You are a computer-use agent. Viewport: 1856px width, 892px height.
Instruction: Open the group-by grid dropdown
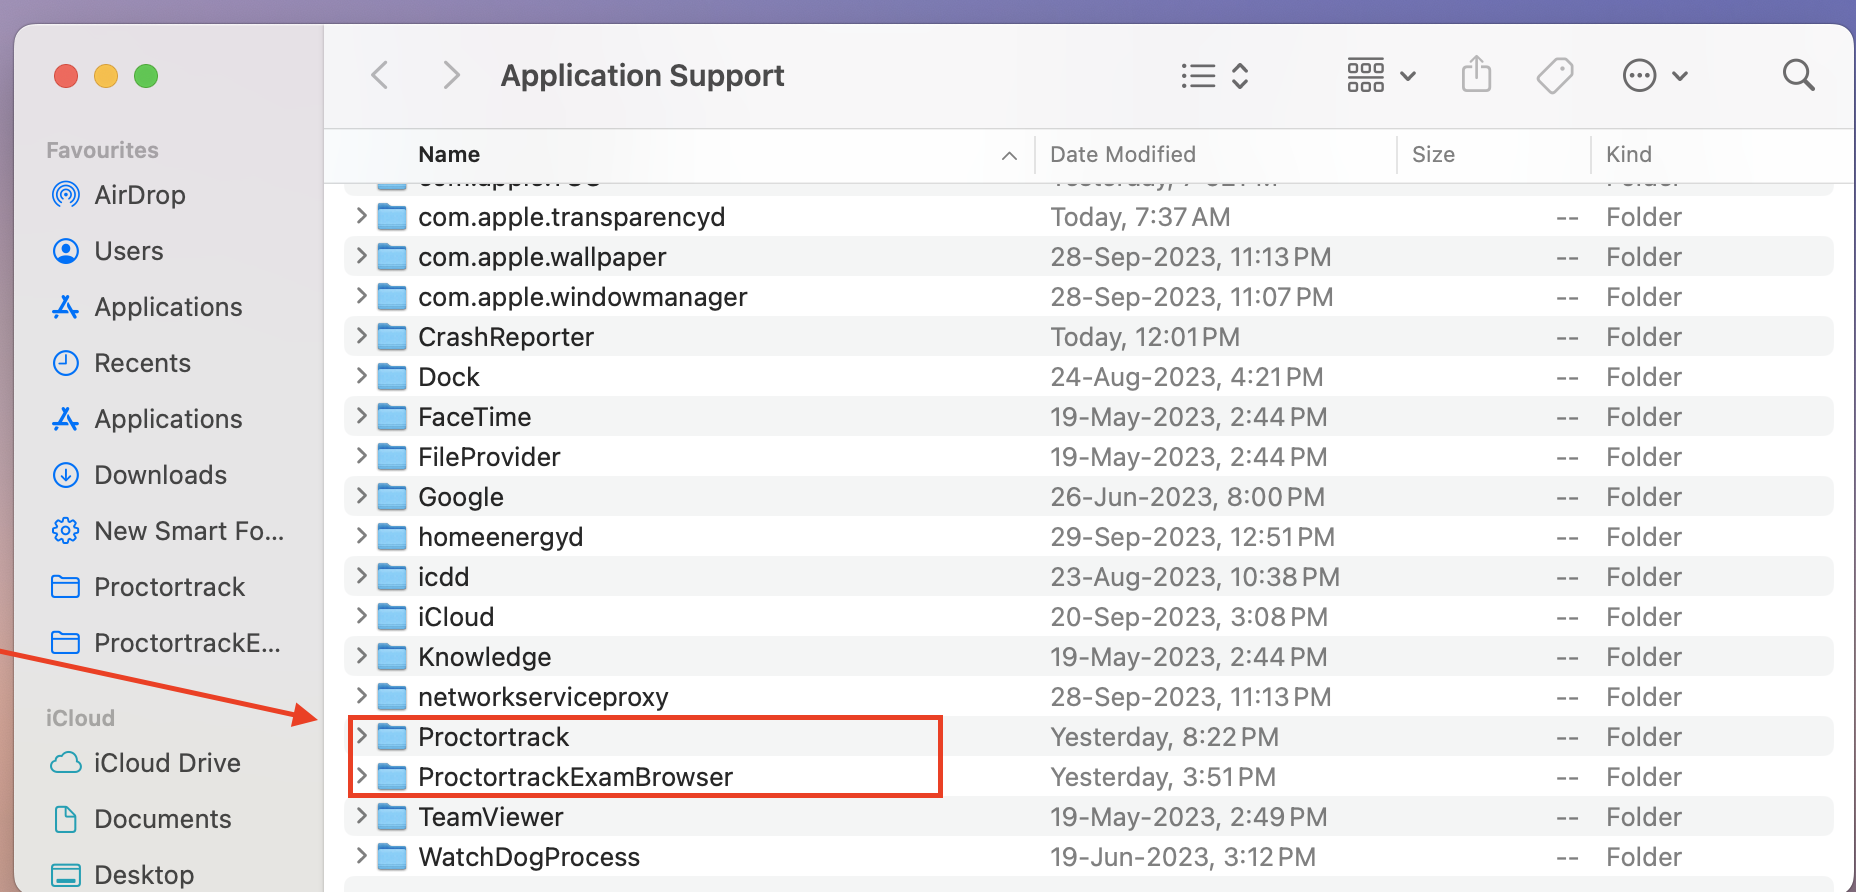tap(1381, 76)
